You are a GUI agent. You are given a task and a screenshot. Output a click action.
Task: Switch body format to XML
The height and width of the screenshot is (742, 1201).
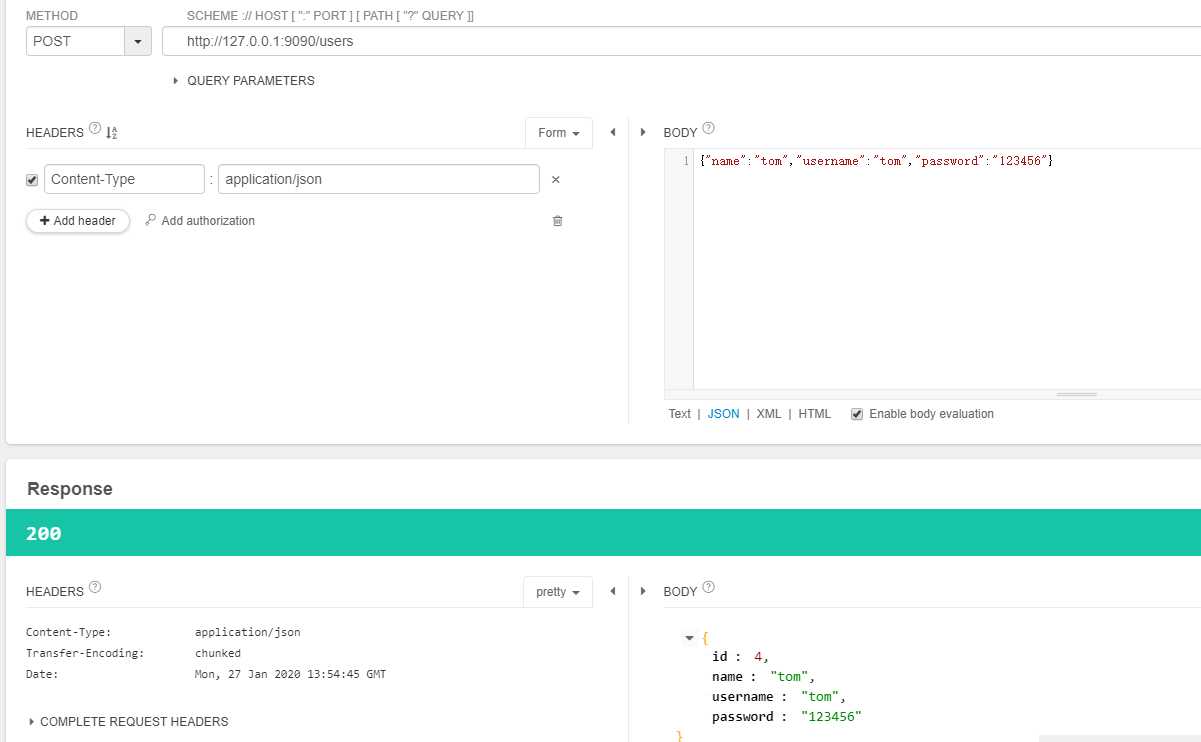click(x=769, y=414)
